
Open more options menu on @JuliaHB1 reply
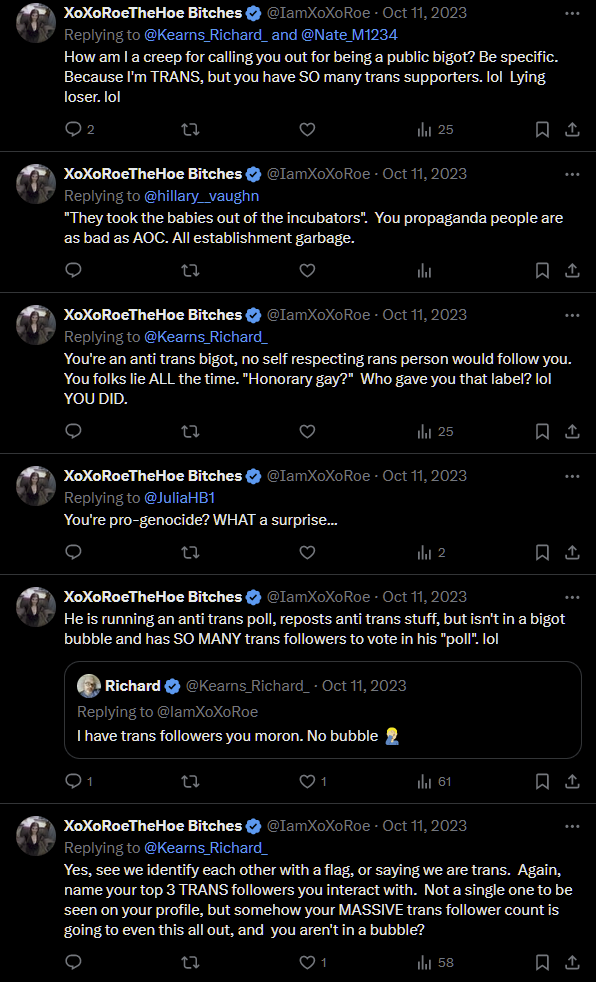572,477
